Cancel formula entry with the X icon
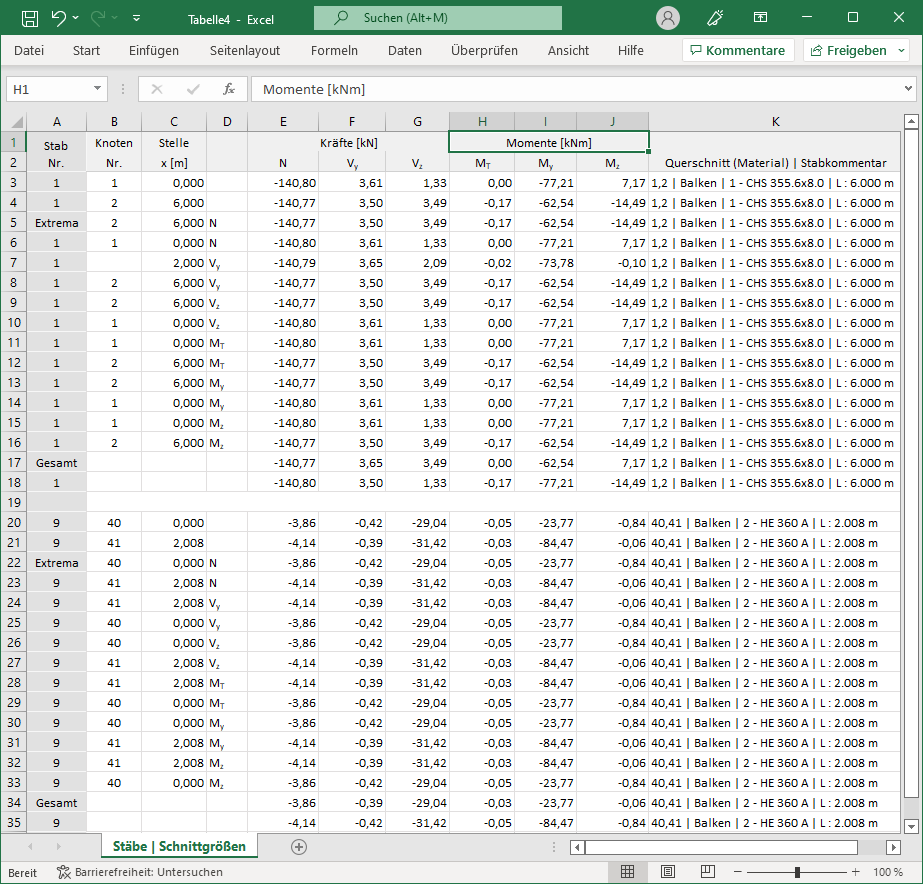The image size is (923, 884). [x=156, y=89]
